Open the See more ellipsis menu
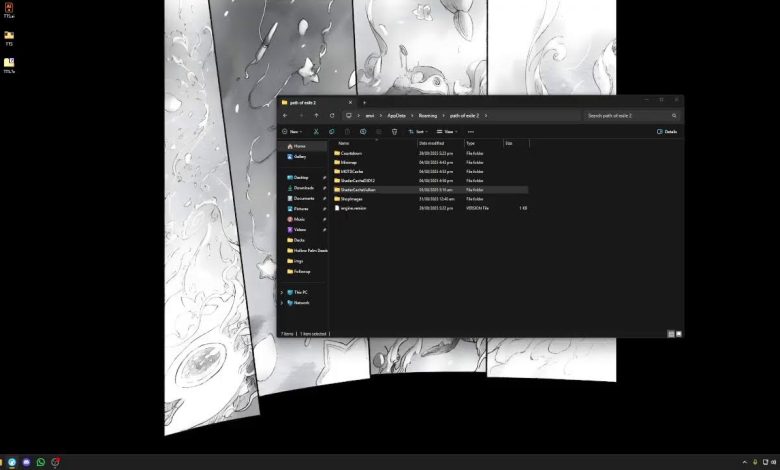 471,131
